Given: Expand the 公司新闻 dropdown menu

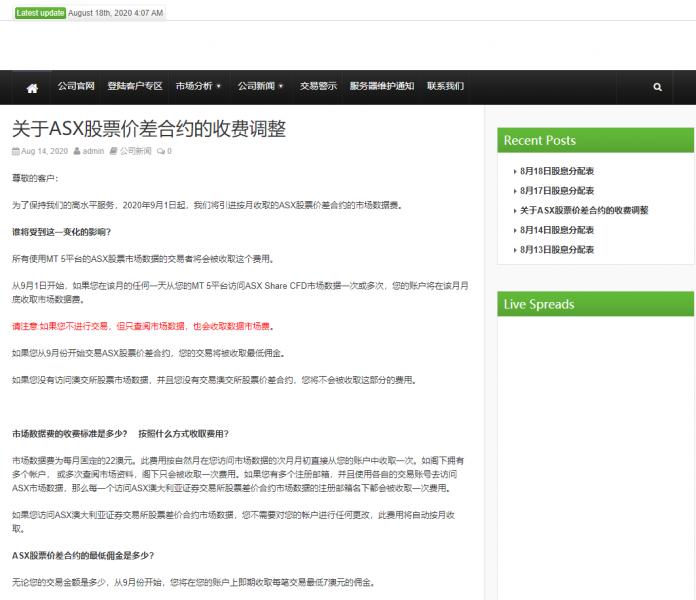Looking at the screenshot, I should 260,86.
